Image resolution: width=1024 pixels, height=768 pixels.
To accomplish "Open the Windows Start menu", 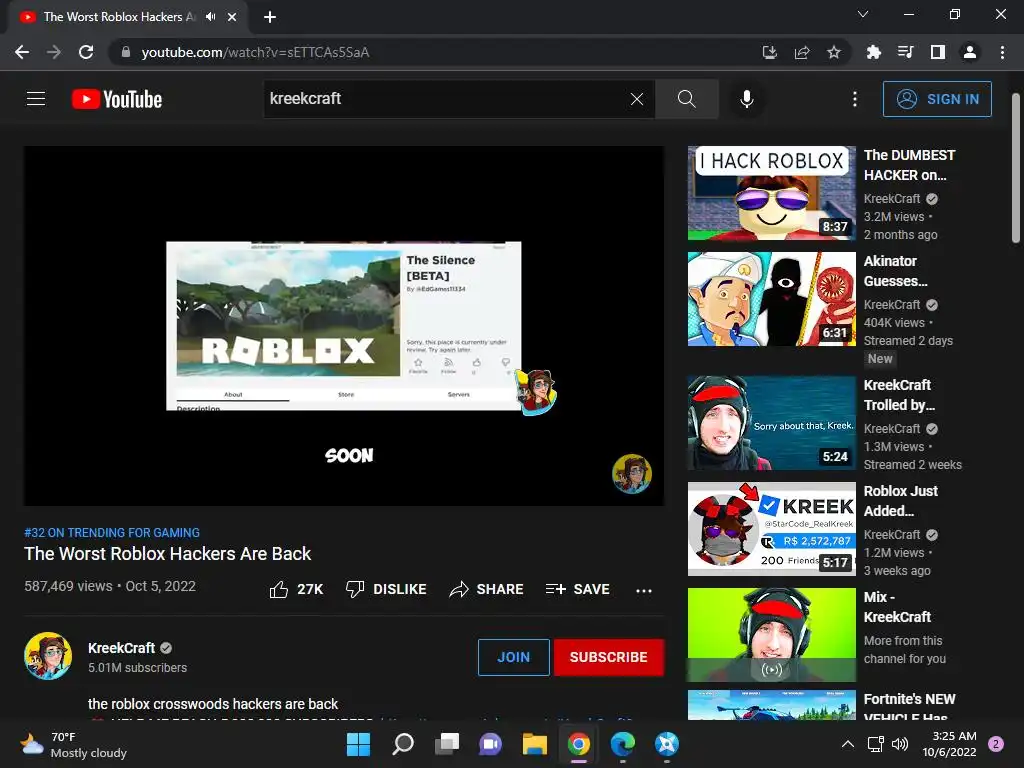I will (x=358, y=744).
